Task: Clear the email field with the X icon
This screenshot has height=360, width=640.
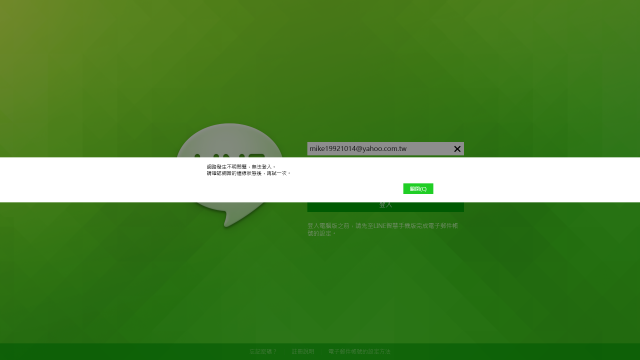Action: [x=457, y=149]
